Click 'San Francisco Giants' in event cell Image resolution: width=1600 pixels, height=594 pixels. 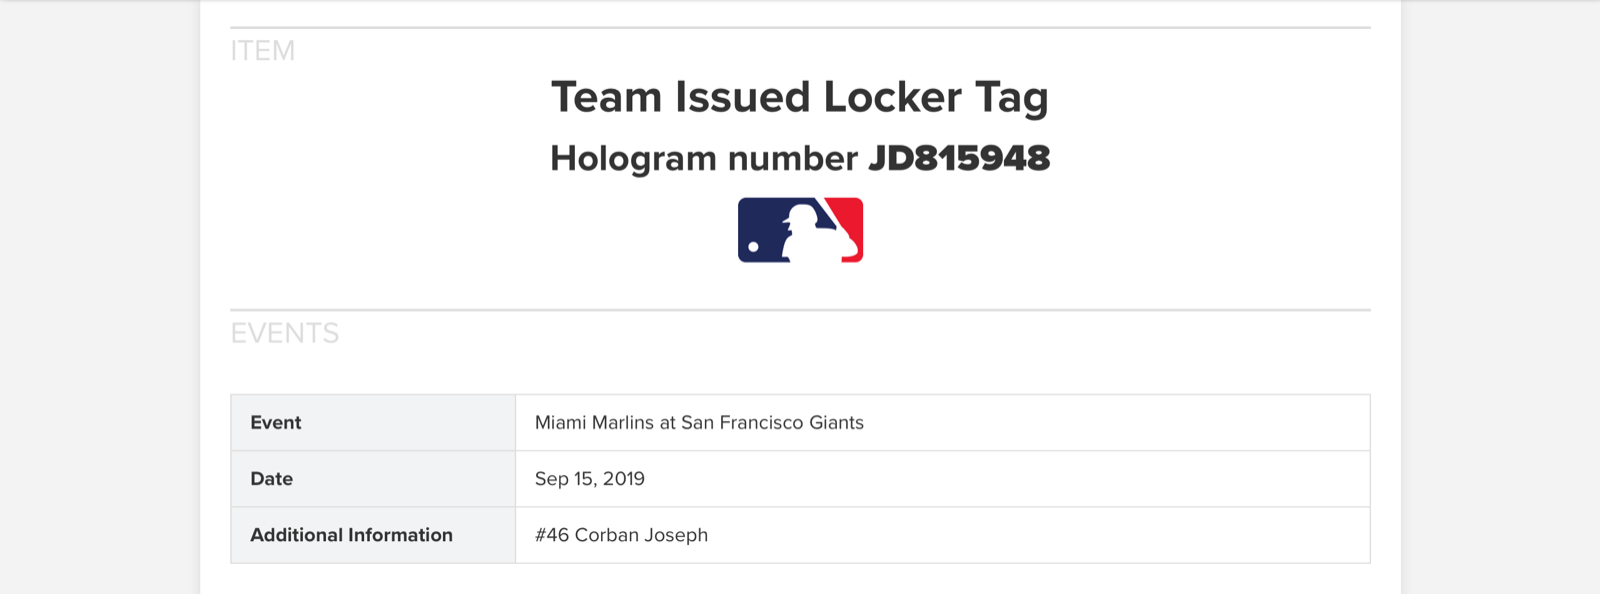[x=772, y=422]
